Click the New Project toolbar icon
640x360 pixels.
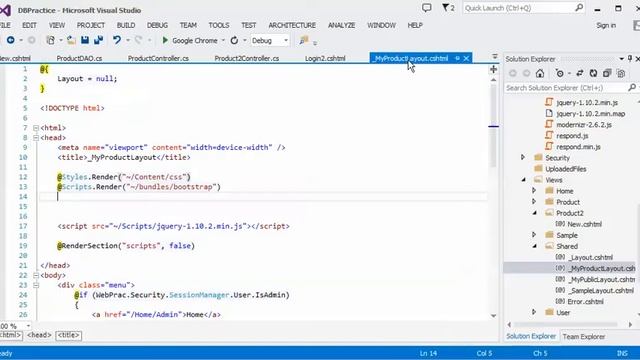51,40
